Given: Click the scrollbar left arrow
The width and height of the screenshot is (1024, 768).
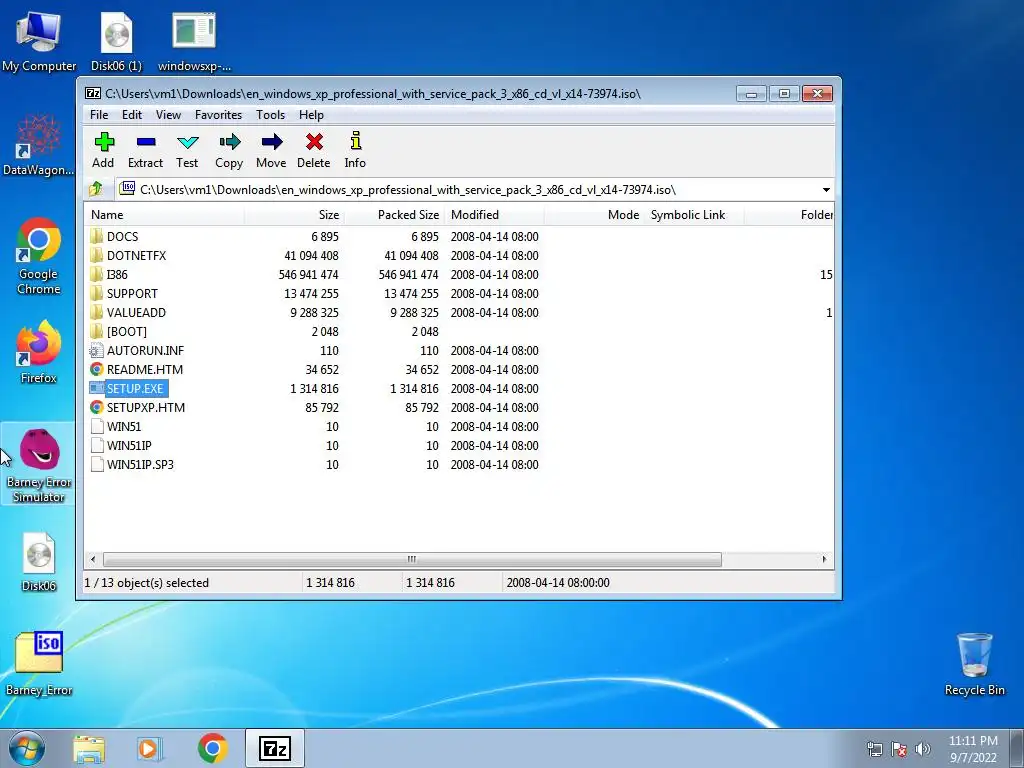Looking at the screenshot, I should 93,560.
